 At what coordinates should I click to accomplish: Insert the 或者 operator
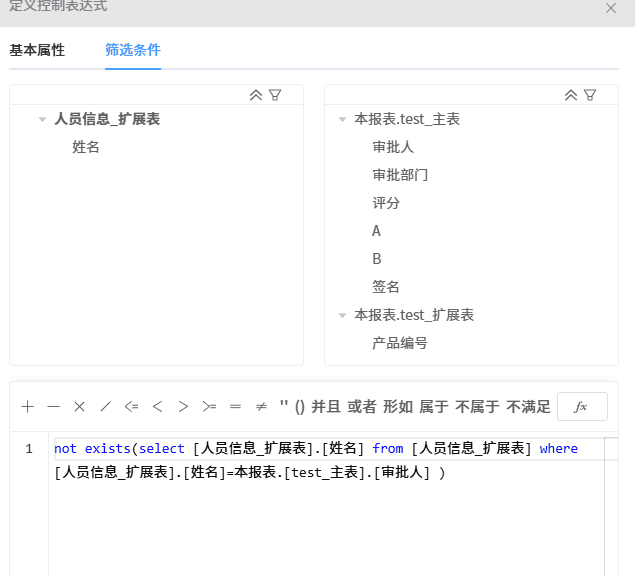point(362,406)
